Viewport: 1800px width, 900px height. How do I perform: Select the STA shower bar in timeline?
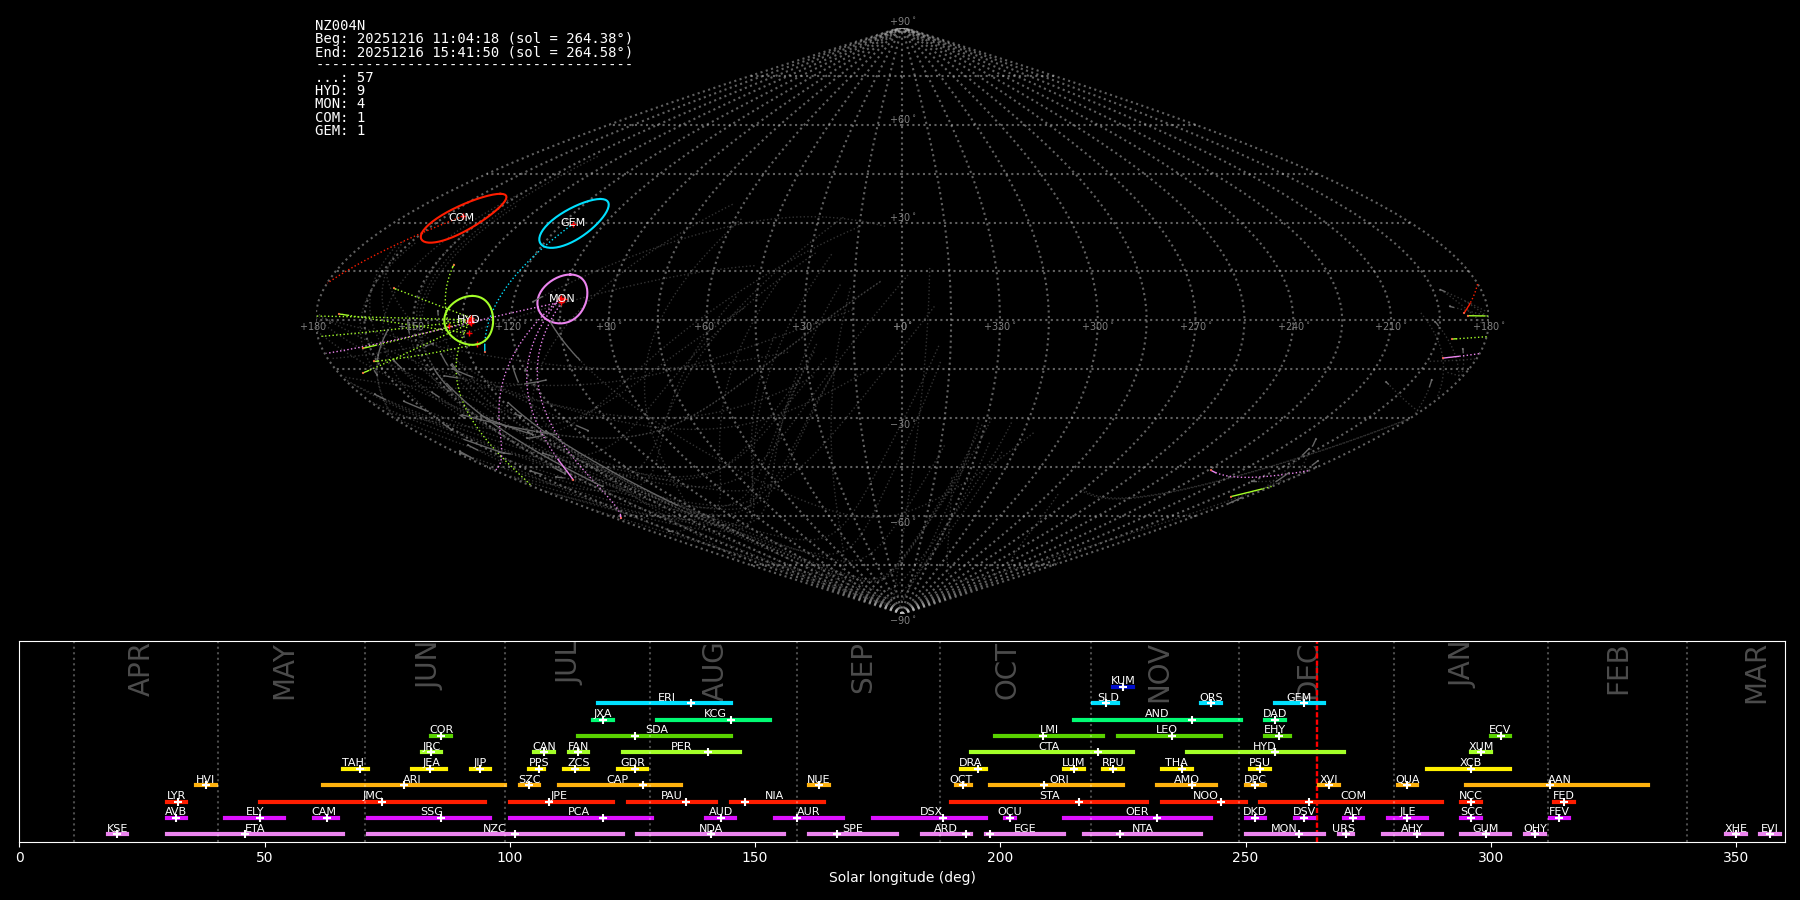click(x=1049, y=802)
